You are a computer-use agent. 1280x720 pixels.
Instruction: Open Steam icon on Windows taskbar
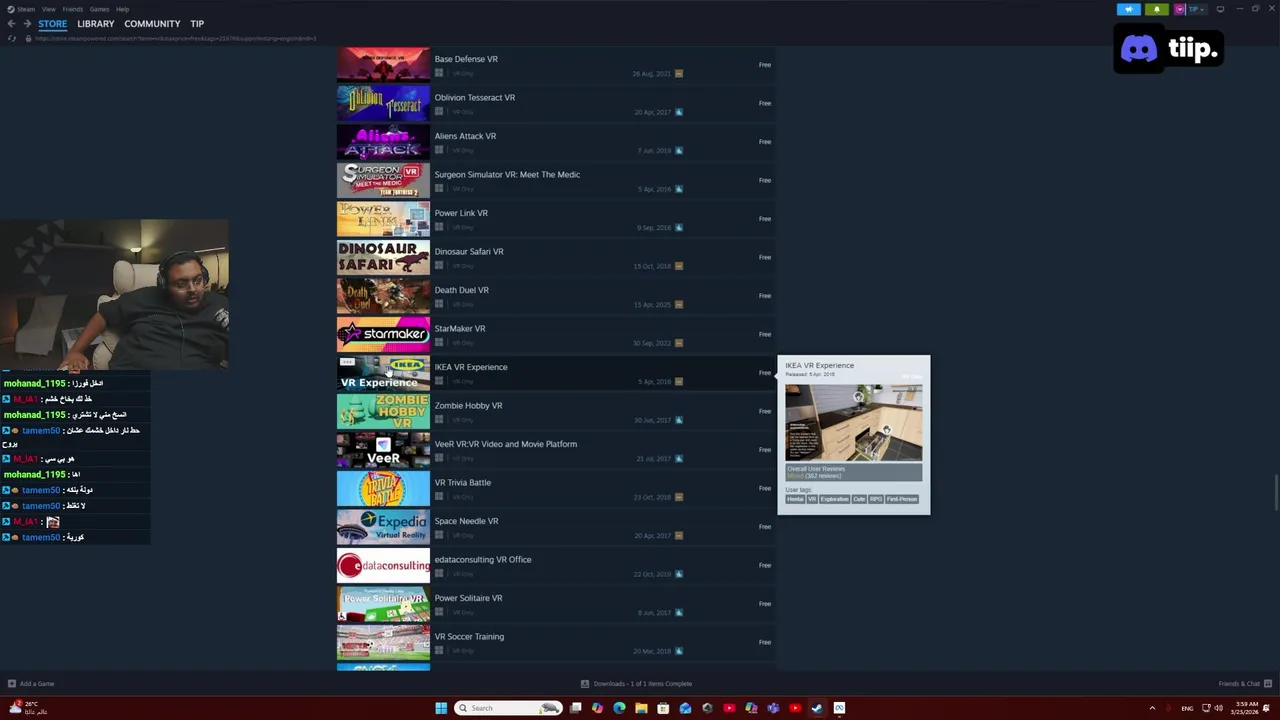817,708
